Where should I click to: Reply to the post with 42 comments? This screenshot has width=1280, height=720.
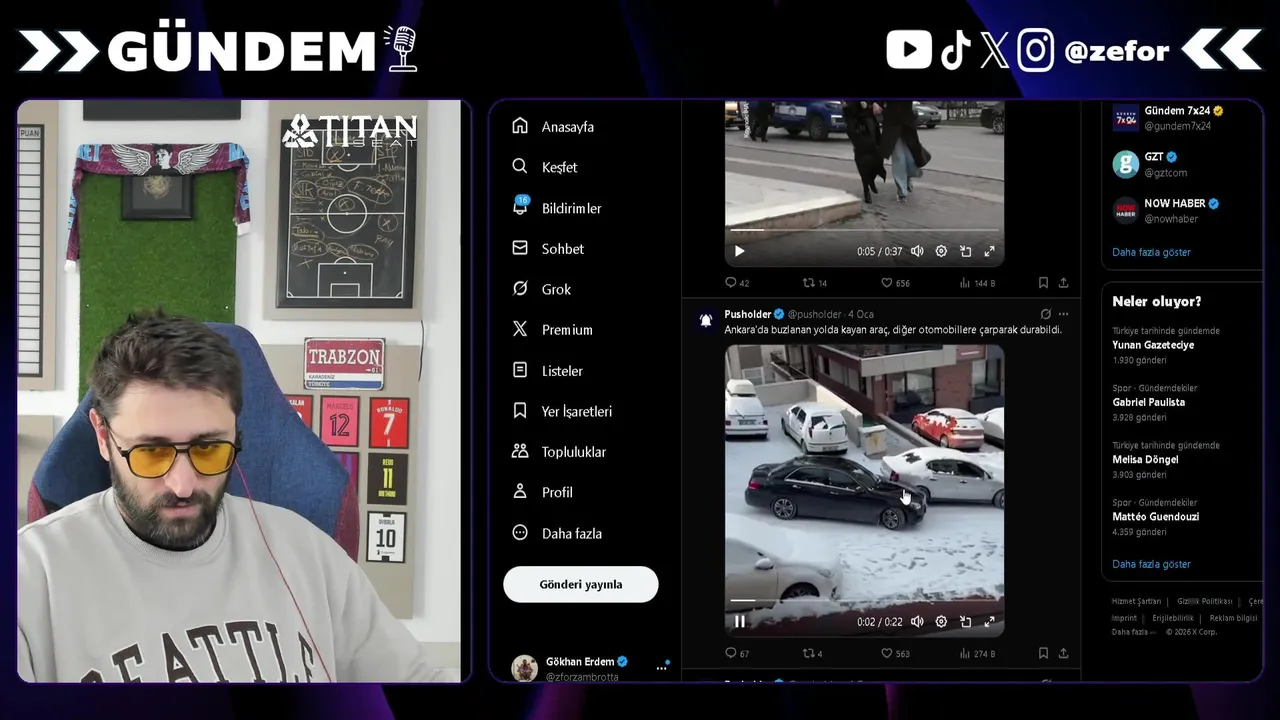coord(737,283)
